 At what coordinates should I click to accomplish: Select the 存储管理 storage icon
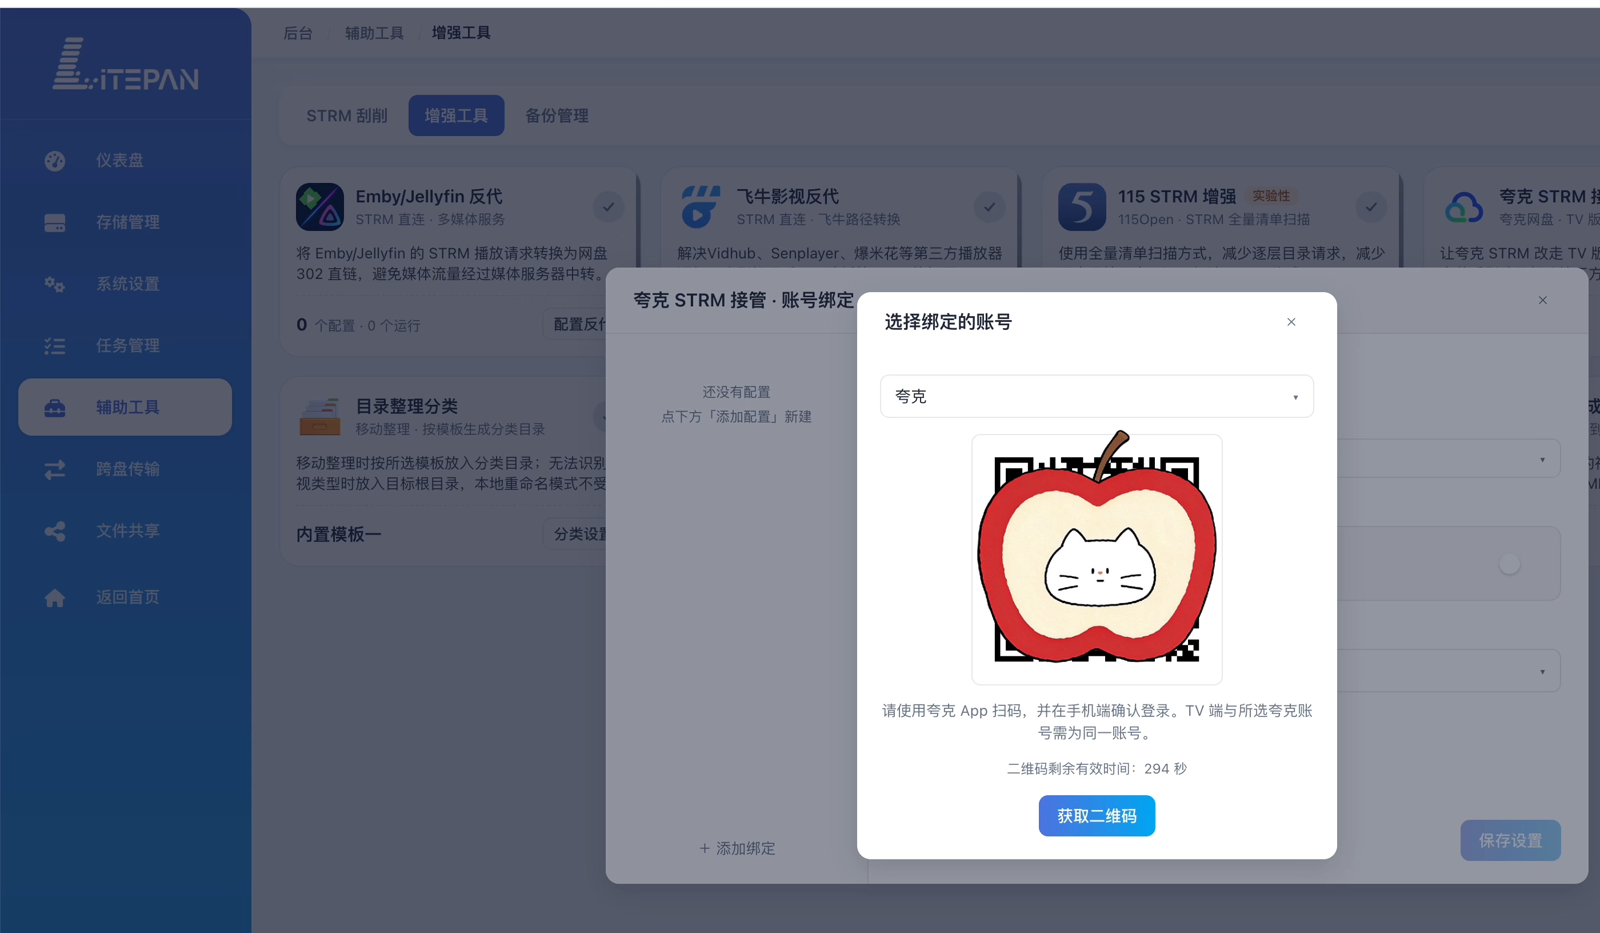(55, 222)
